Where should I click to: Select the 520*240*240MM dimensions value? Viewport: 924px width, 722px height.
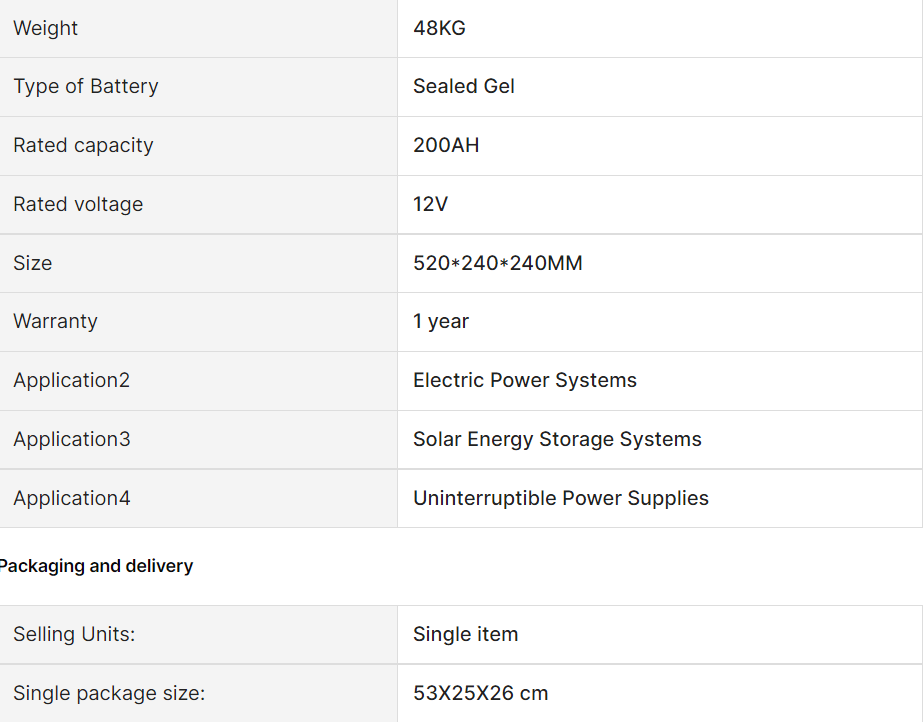pos(497,263)
